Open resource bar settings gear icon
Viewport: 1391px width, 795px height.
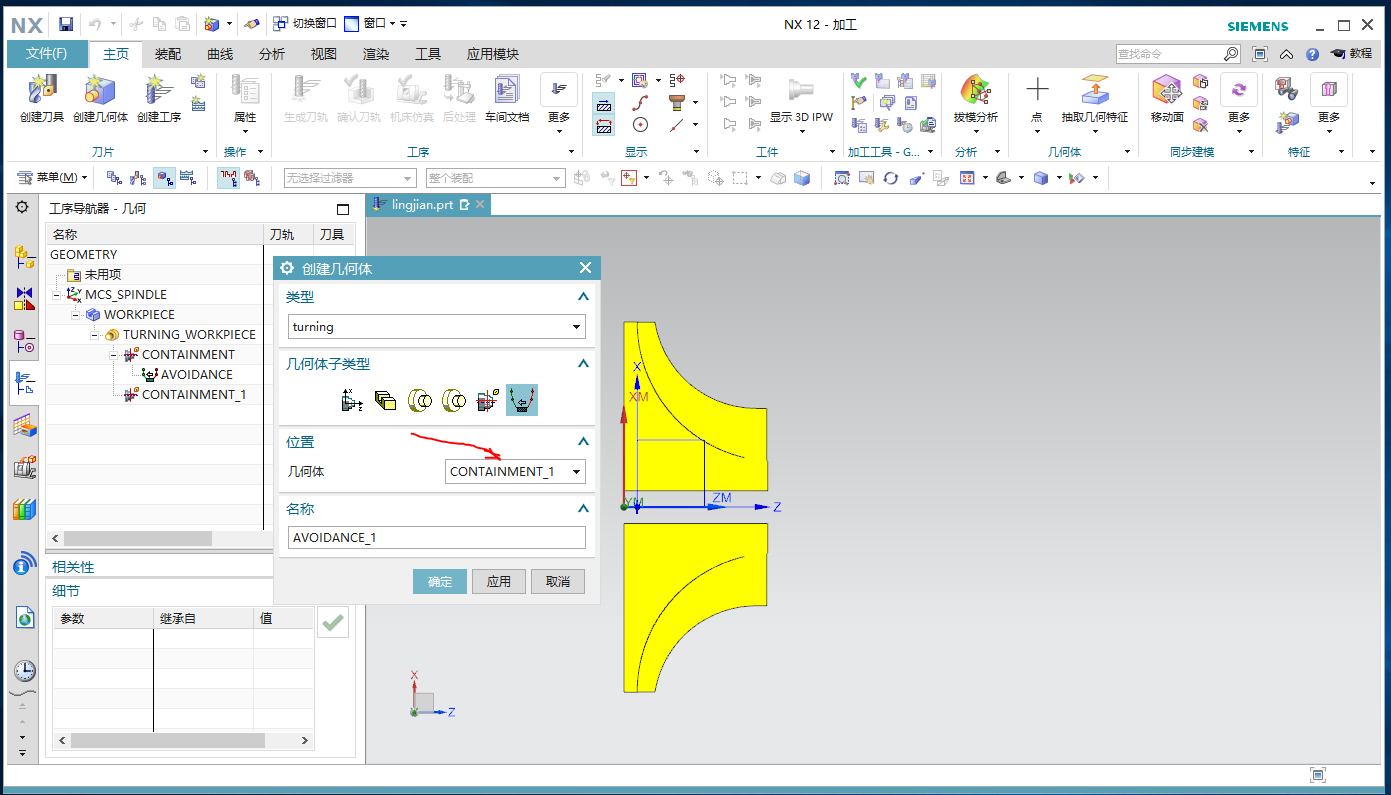point(23,206)
